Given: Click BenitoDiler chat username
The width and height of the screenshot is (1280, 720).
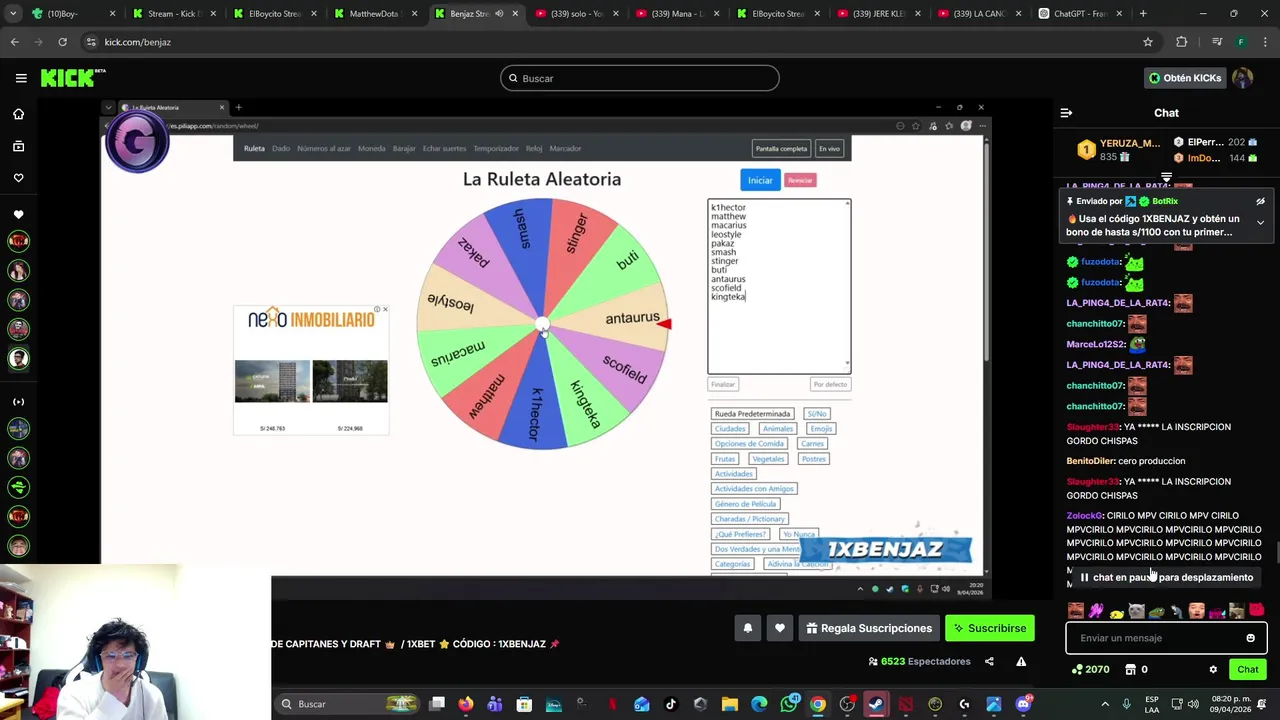Looking at the screenshot, I should tap(1091, 461).
